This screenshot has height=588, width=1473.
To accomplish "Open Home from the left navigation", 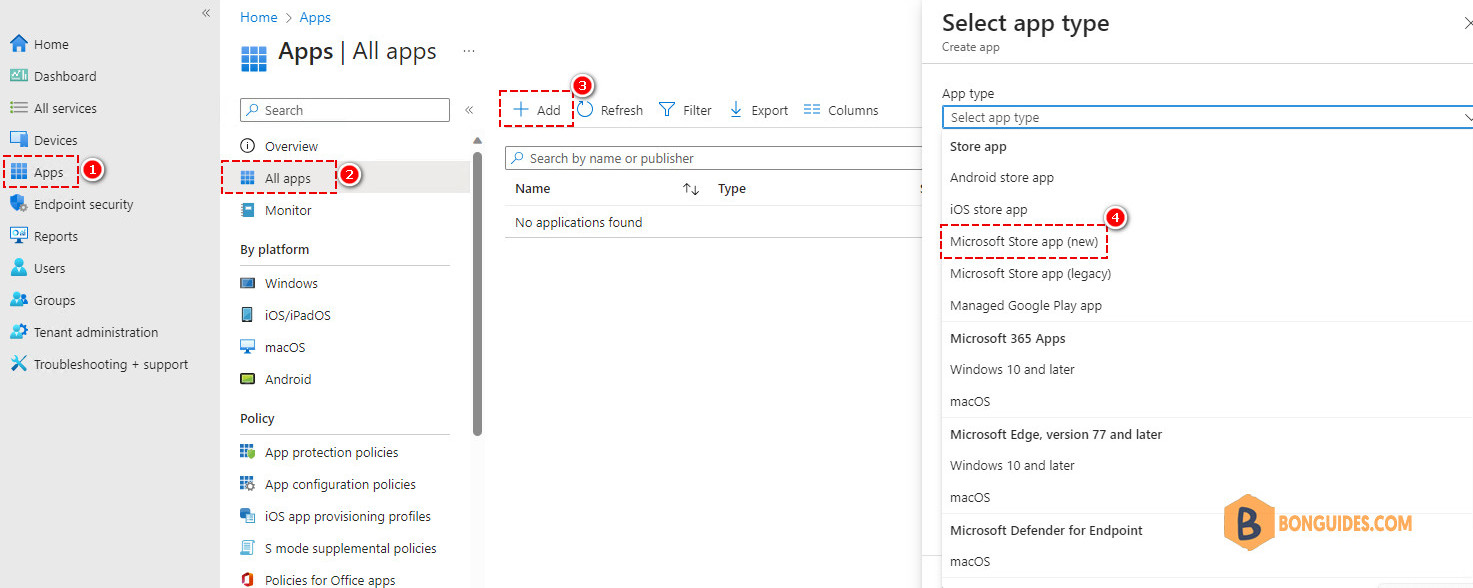I will (x=39, y=44).
